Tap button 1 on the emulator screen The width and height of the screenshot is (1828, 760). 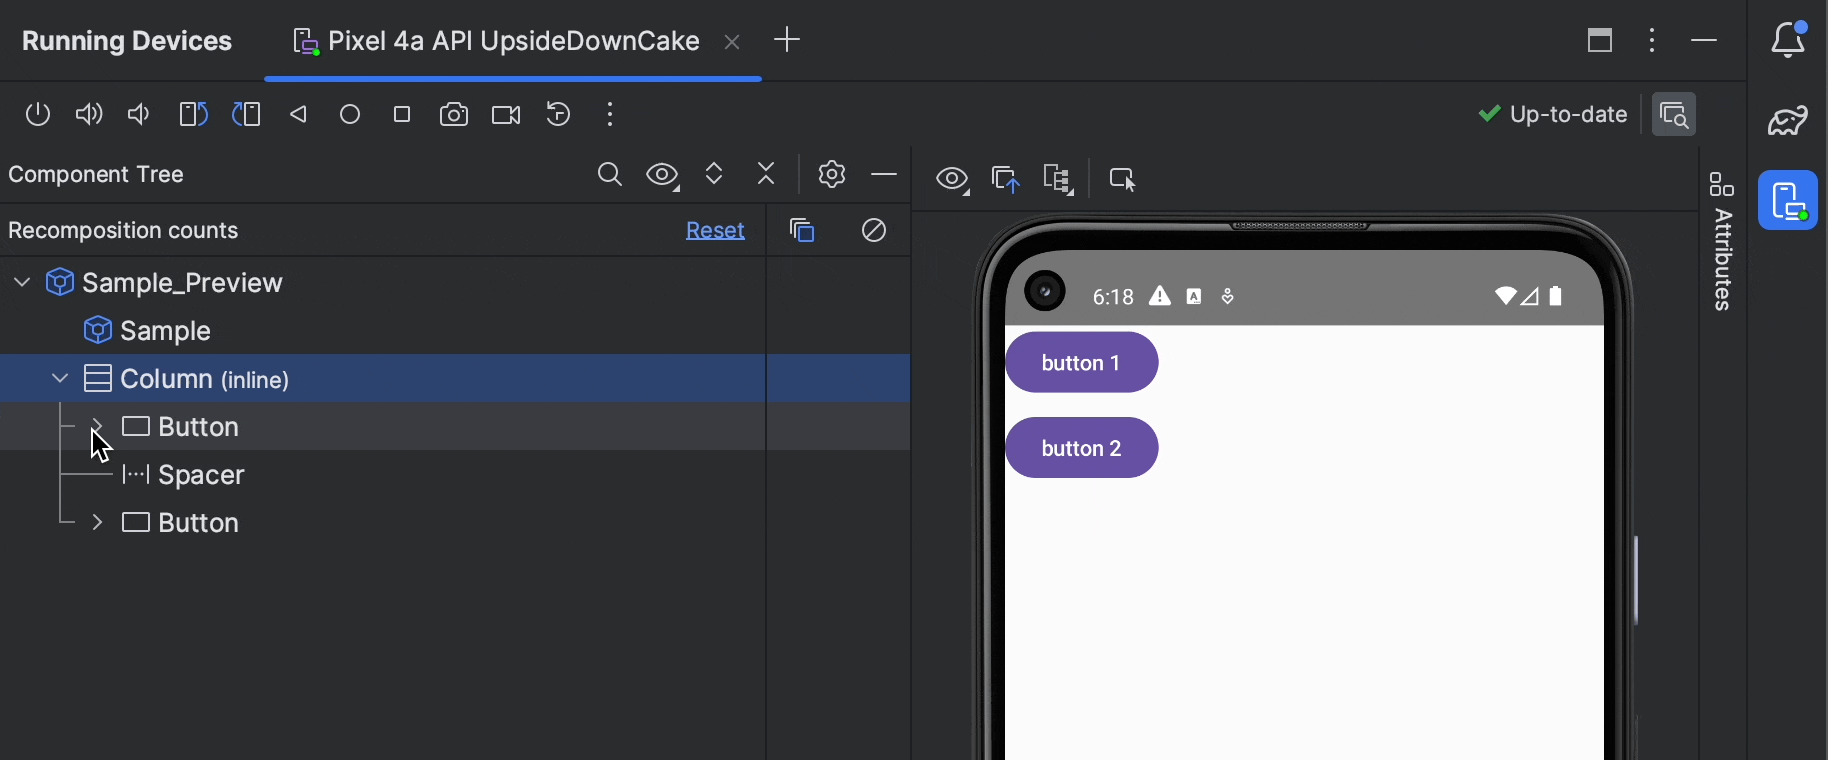click(1082, 363)
